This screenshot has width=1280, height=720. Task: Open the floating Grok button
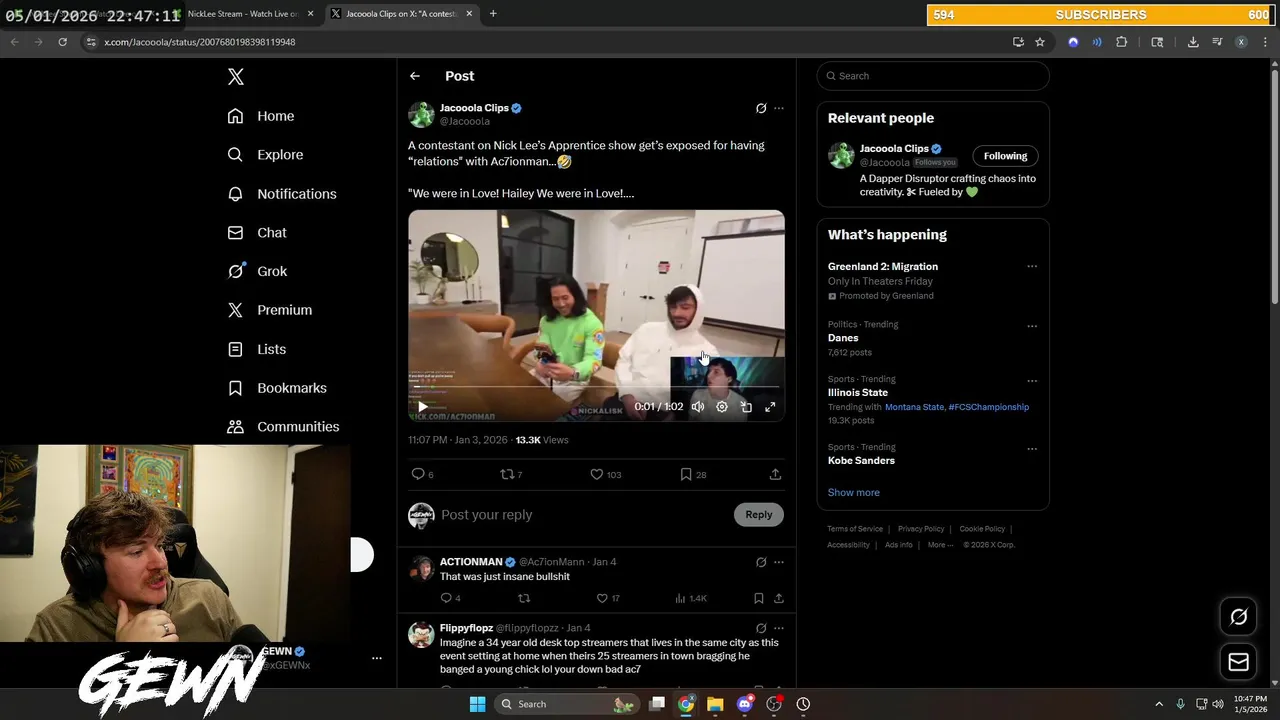coord(1238,617)
